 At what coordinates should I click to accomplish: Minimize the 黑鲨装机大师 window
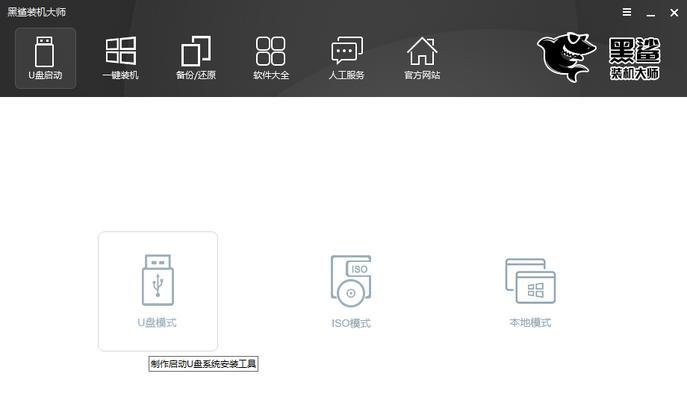tap(651, 13)
